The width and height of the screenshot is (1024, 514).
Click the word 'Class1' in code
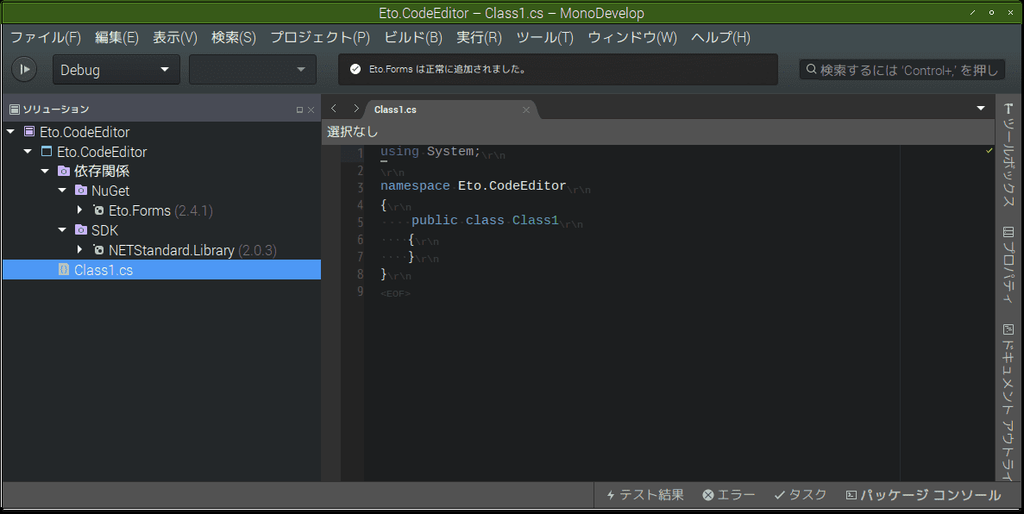coord(535,220)
